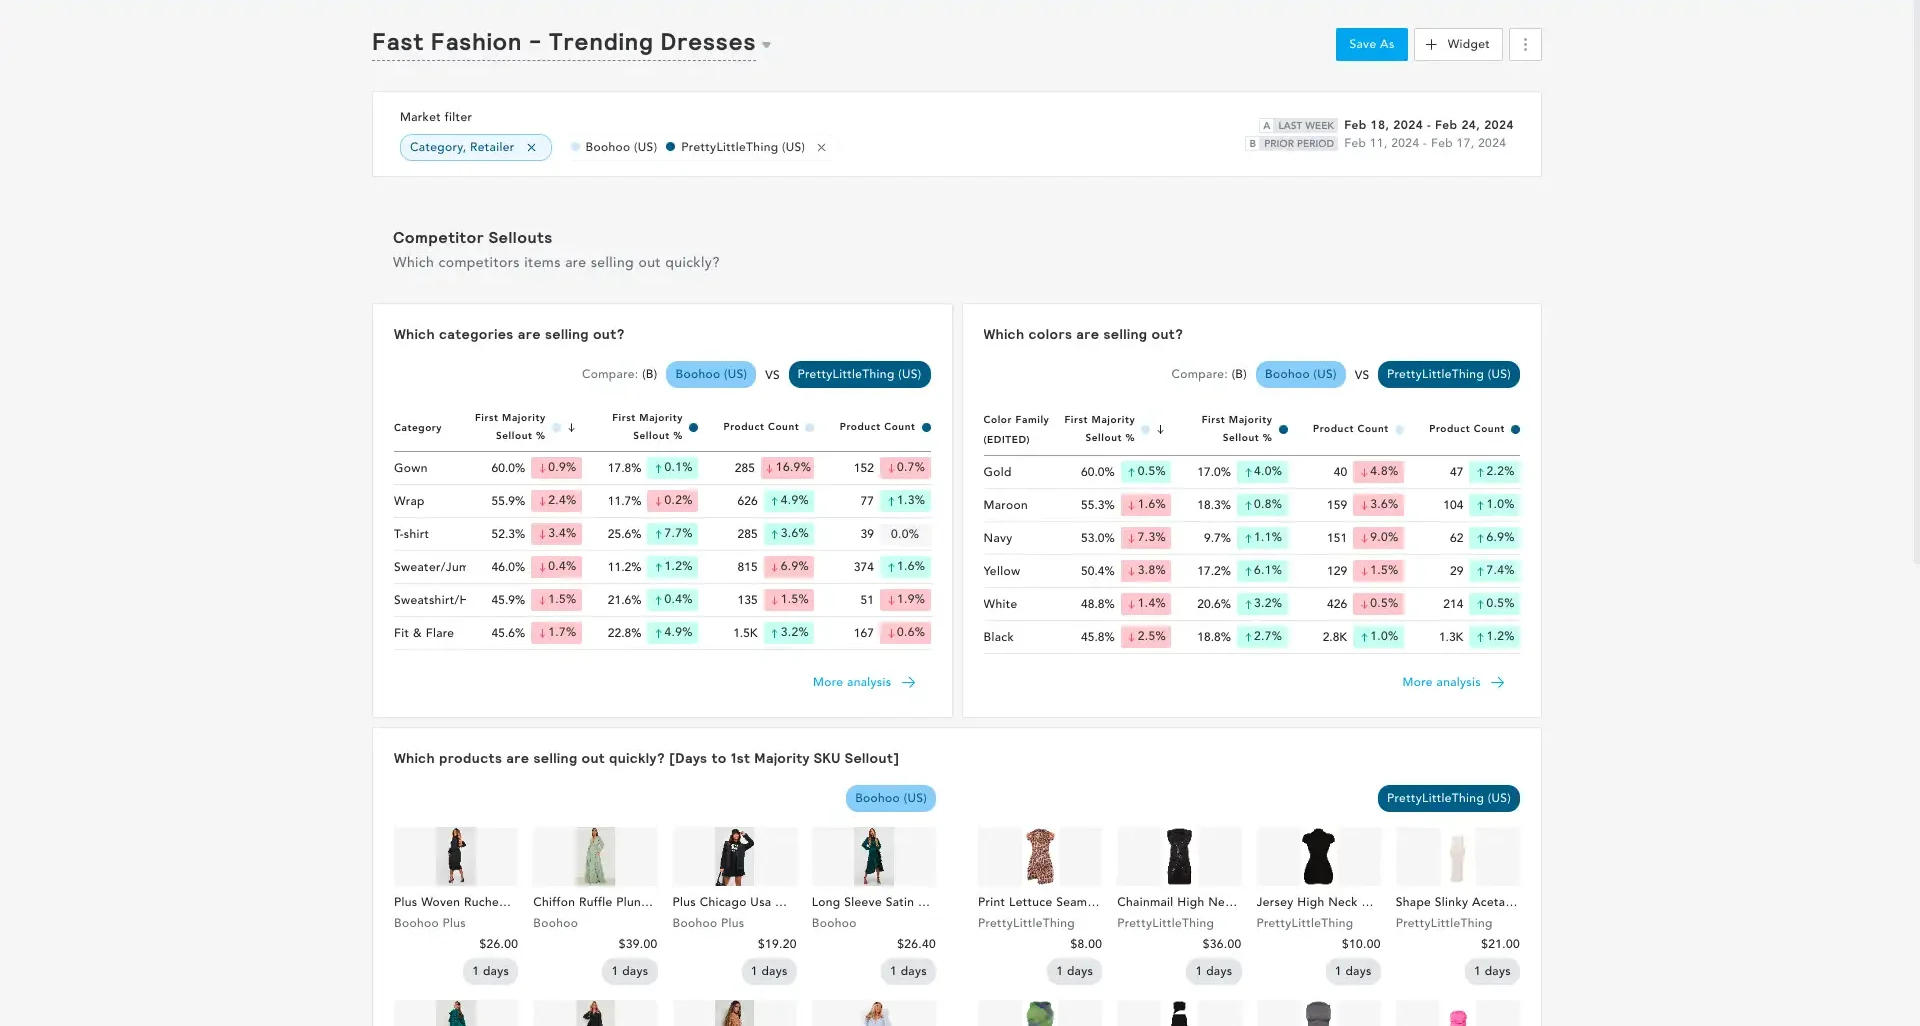Screen dimensions: 1920x1026
Task: Toggle PrettyLittleThing (US) in colors compare
Action: tap(1448, 374)
